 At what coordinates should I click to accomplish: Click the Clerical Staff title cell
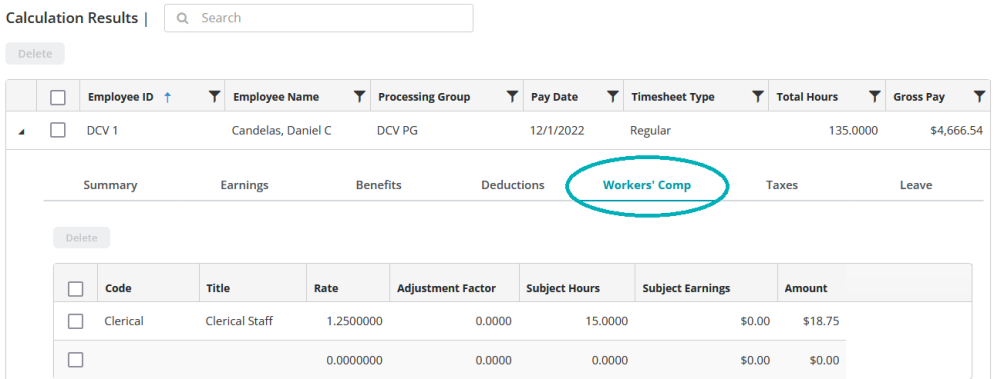pyautogui.click(x=239, y=321)
